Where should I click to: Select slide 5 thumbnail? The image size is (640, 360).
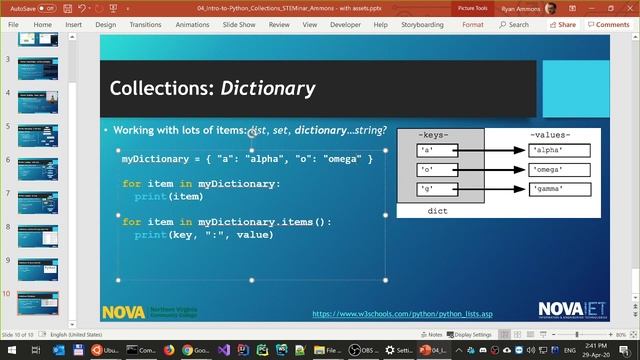(38, 136)
